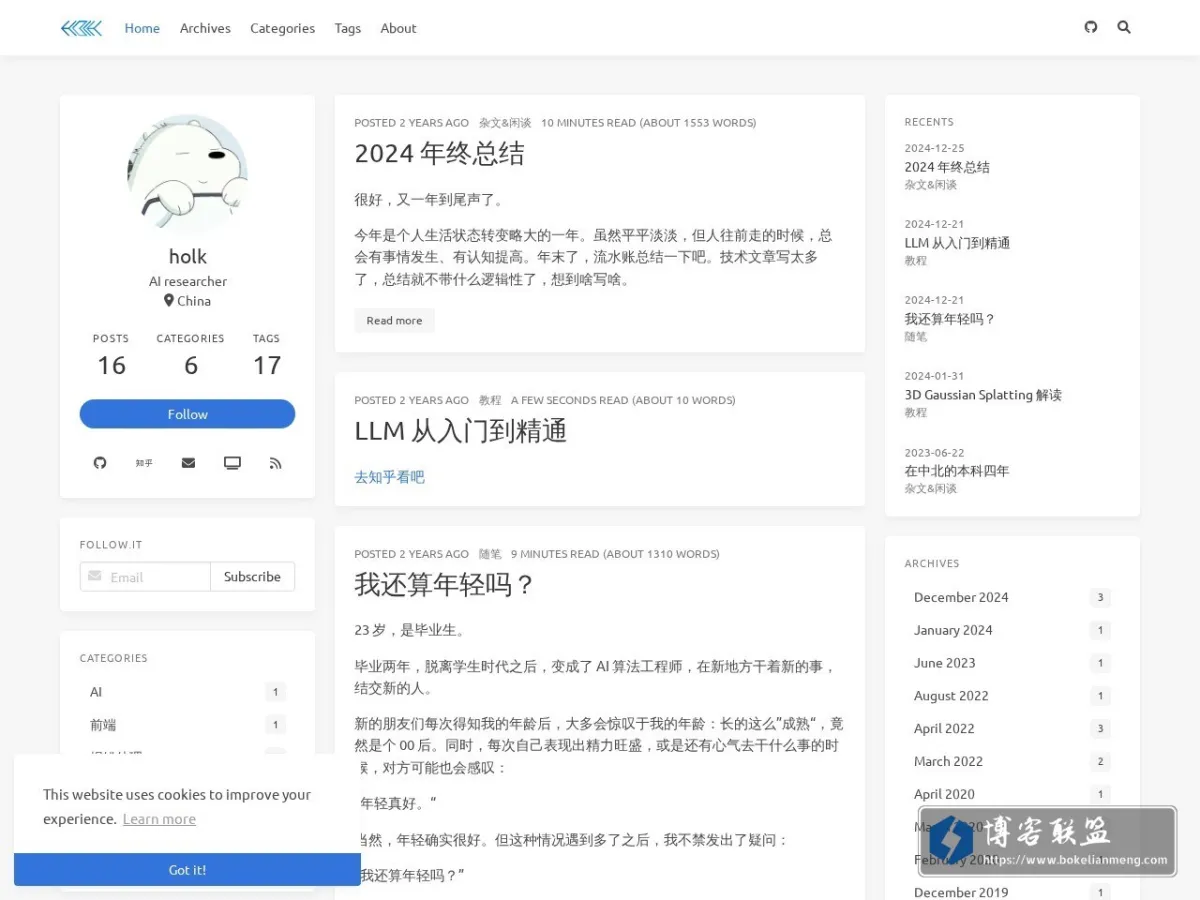
Task: Click 随笔 under recent 我还算年轻吗？
Action: click(916, 337)
